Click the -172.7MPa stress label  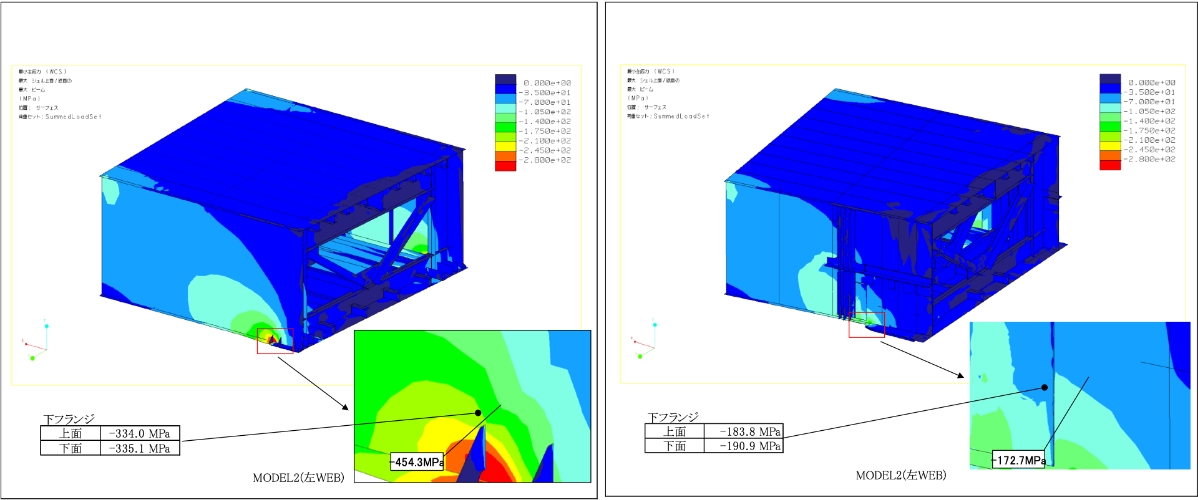coord(1019,460)
